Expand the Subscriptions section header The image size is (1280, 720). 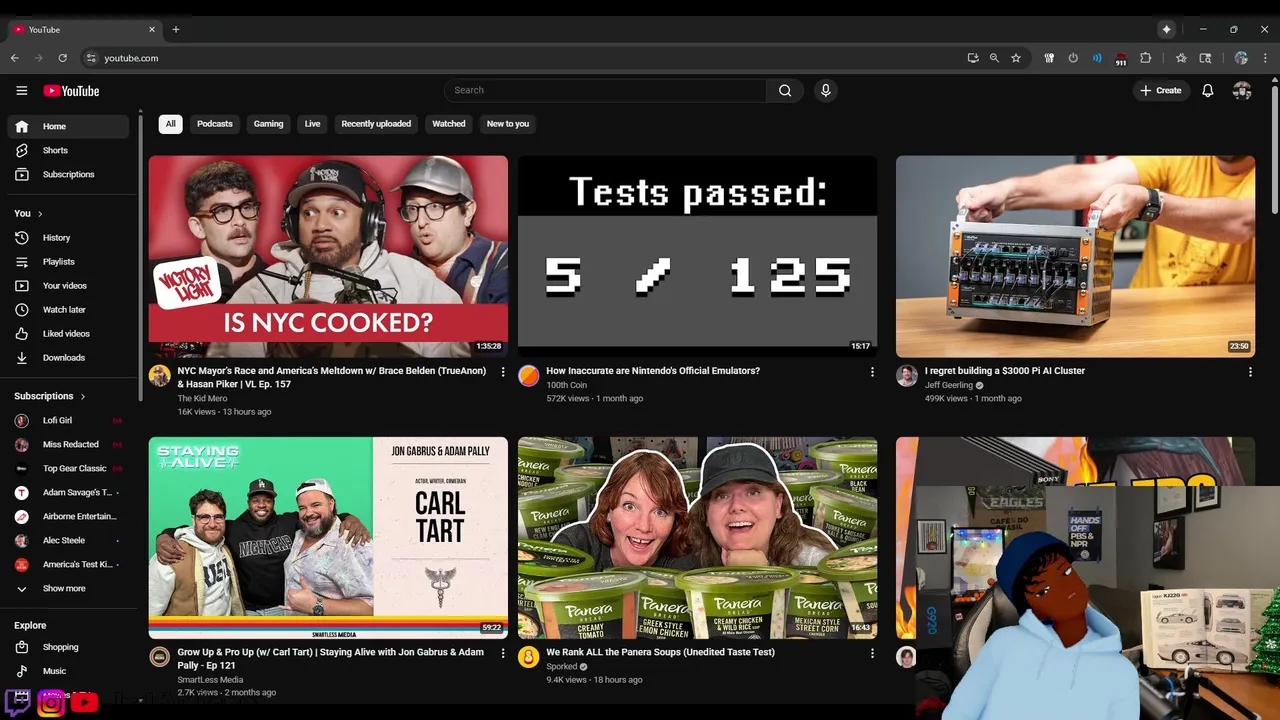pyautogui.click(x=50, y=396)
